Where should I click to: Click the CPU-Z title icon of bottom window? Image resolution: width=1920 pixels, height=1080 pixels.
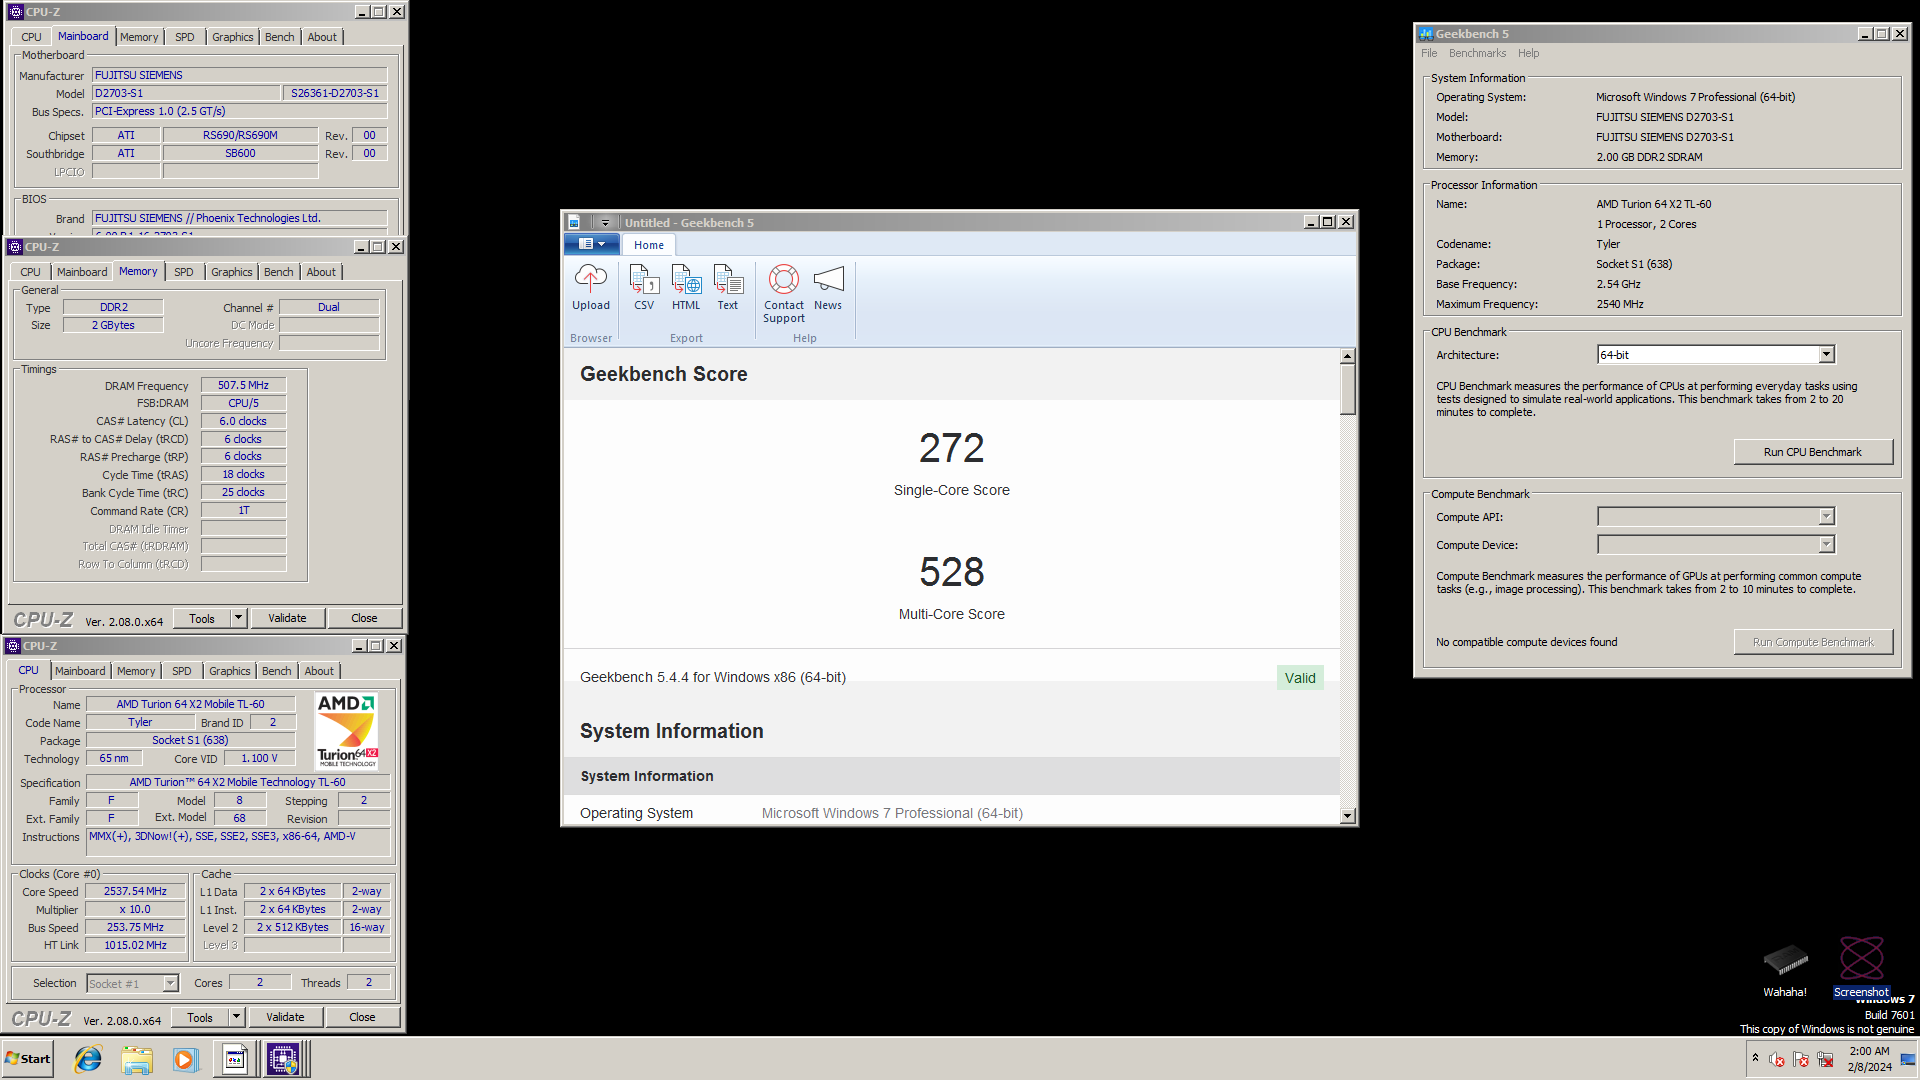pos(13,646)
